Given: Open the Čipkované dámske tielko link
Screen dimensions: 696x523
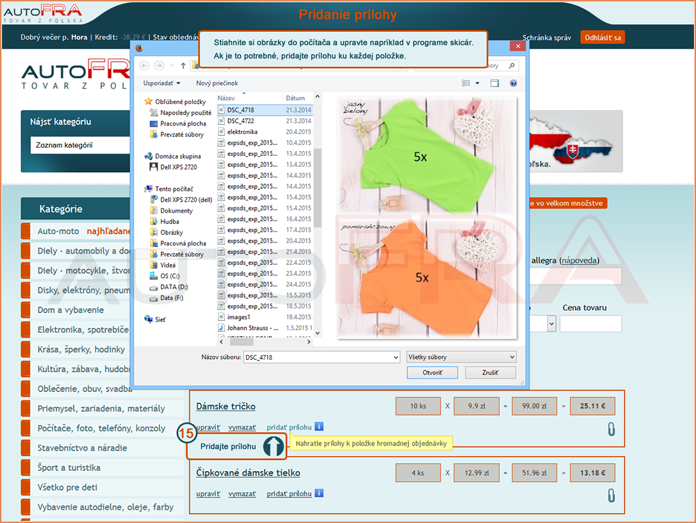Looking at the screenshot, I should [248, 473].
